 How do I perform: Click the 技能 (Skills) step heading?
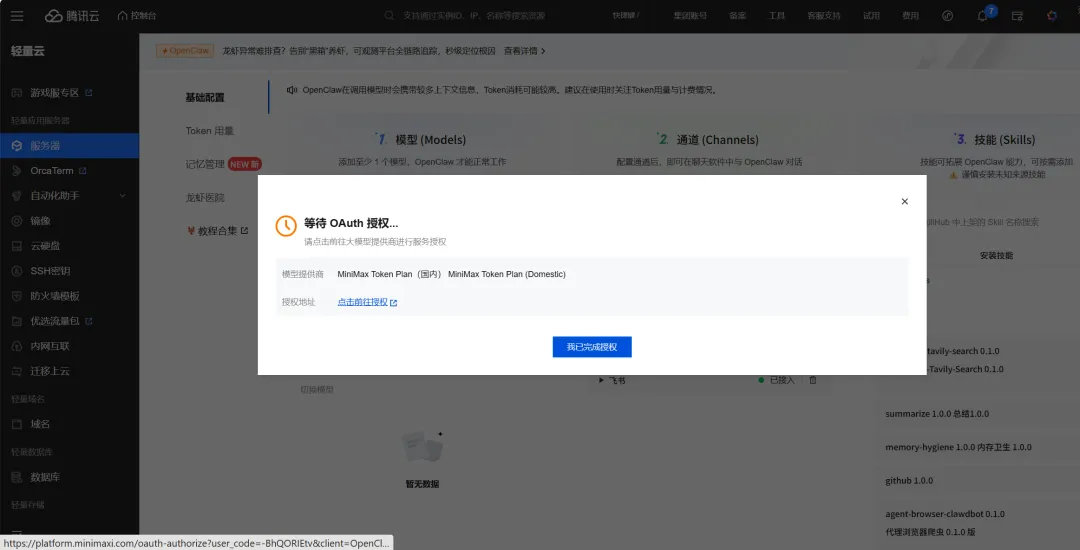(1004, 140)
